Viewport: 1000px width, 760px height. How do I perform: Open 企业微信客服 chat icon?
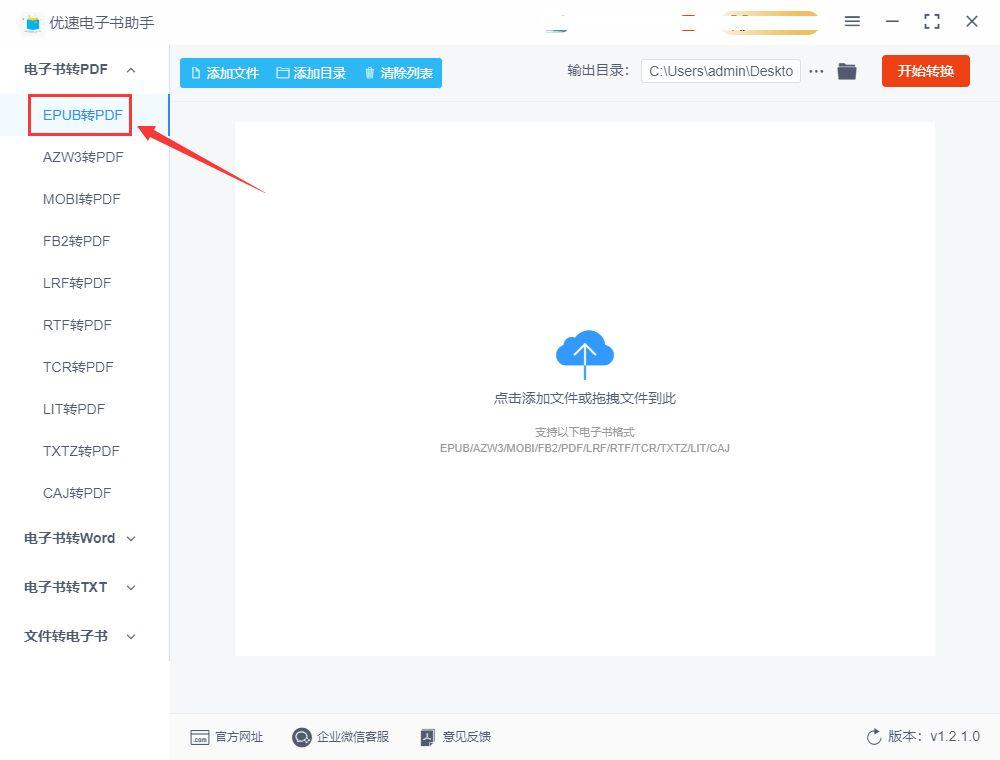tap(301, 737)
